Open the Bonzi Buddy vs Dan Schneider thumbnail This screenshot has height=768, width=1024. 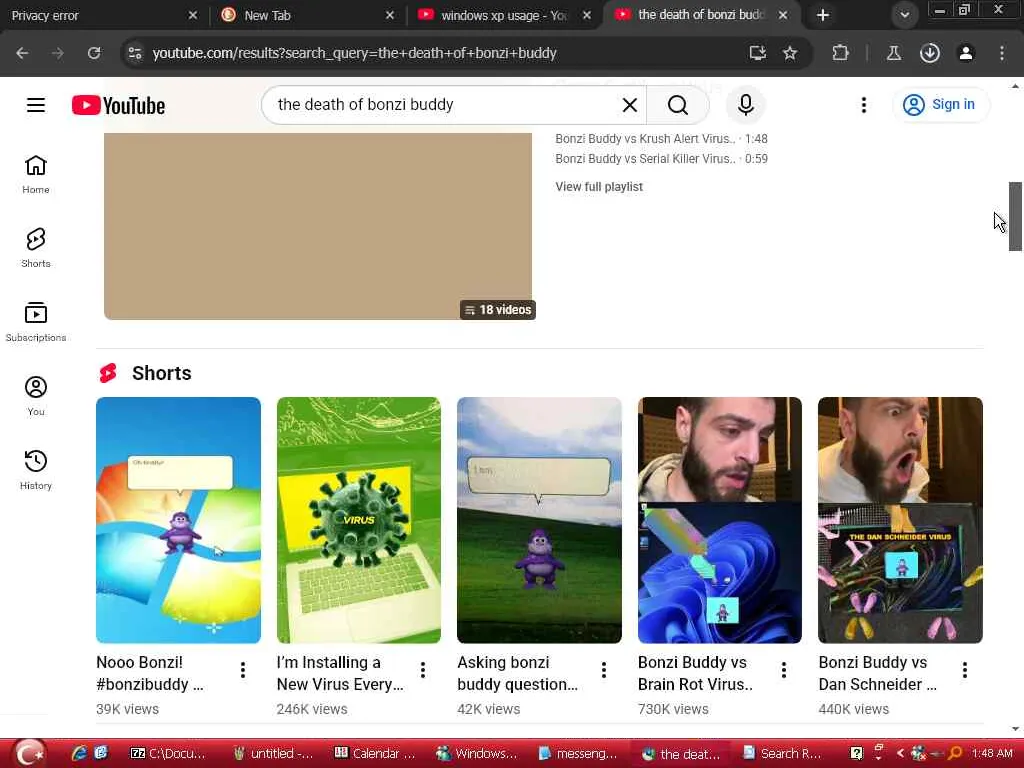pos(900,520)
